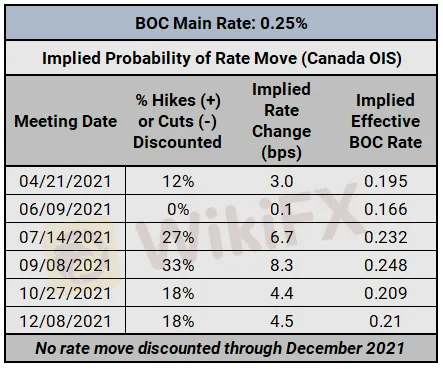Select the 8.3 implied rate change value
This screenshot has height=369, width=443.
tap(282, 265)
